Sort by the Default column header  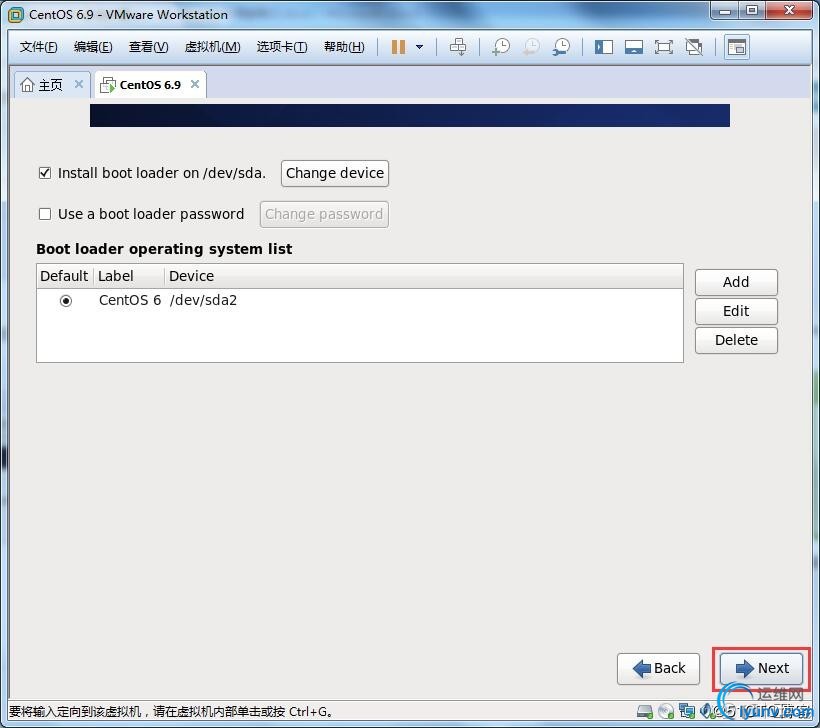click(65, 276)
